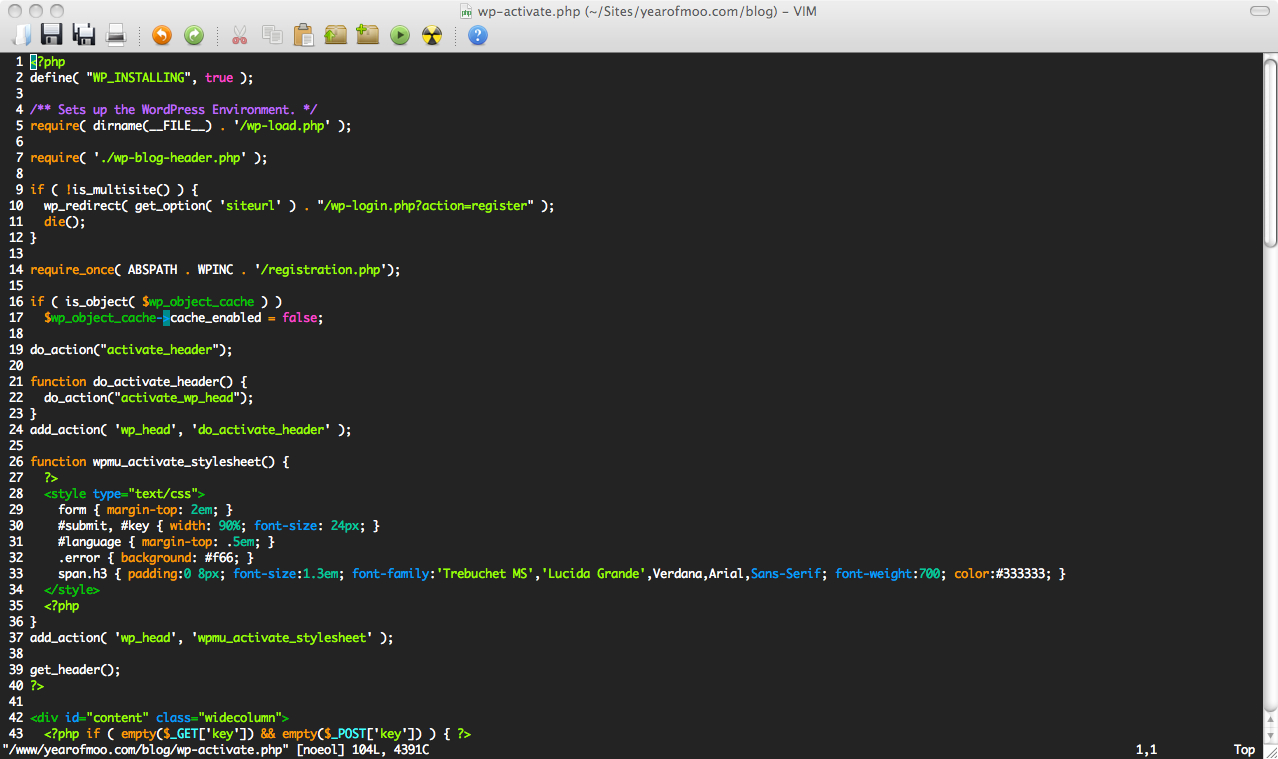Paste from the clipboard icon
Screen dimensions: 1278x759
click(x=304, y=35)
